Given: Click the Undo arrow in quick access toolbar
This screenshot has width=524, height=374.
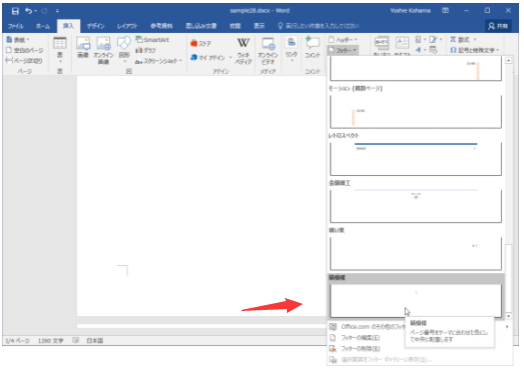Looking at the screenshot, I should pyautogui.click(x=28, y=11).
